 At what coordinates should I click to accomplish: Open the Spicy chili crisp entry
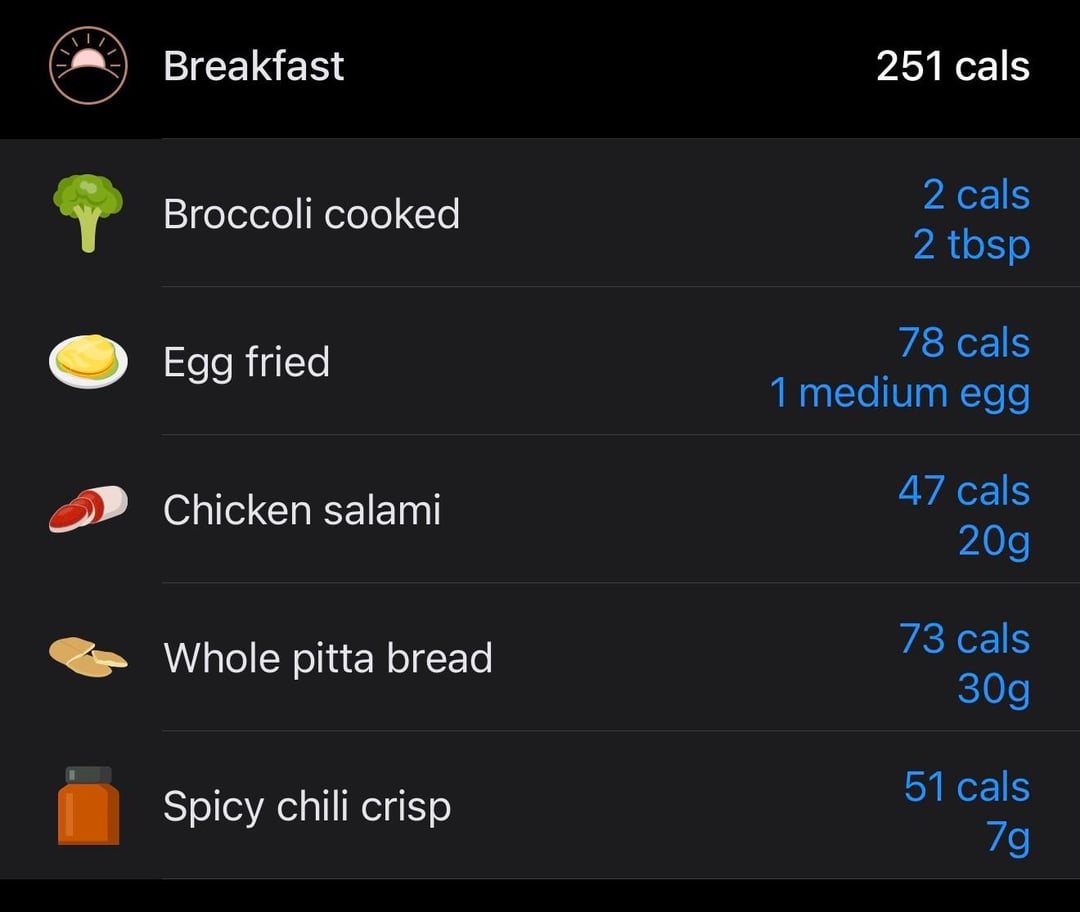point(306,806)
